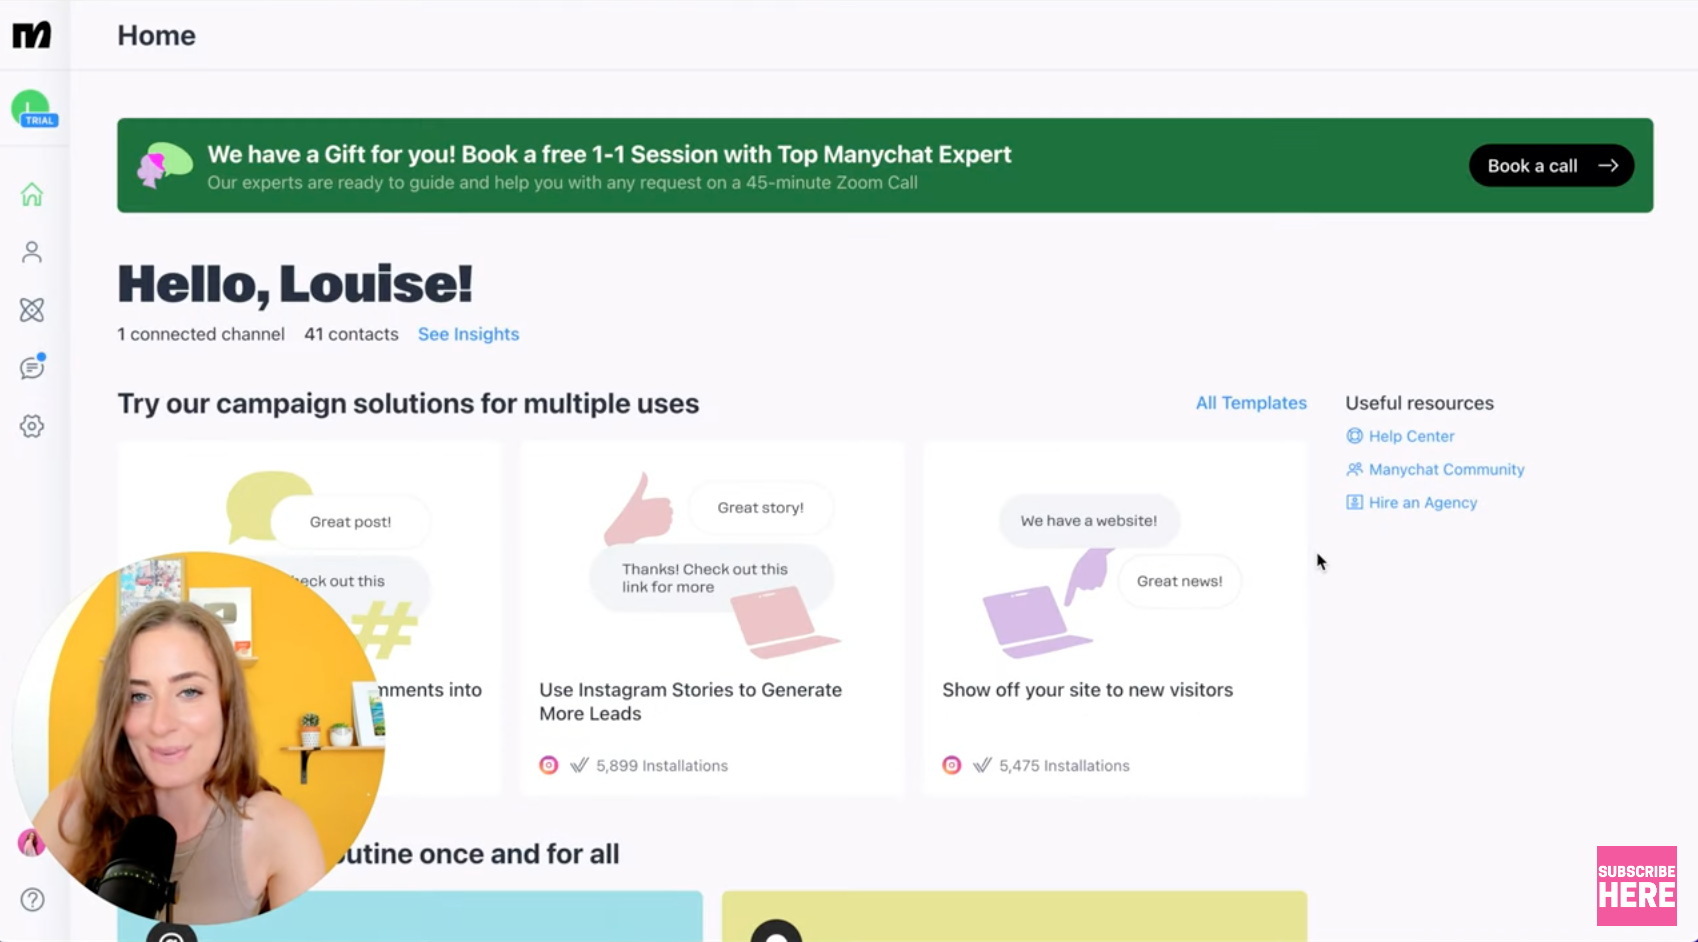Image resolution: width=1698 pixels, height=942 pixels.
Task: Open Automation from sidebar atom icon
Action: (32, 310)
